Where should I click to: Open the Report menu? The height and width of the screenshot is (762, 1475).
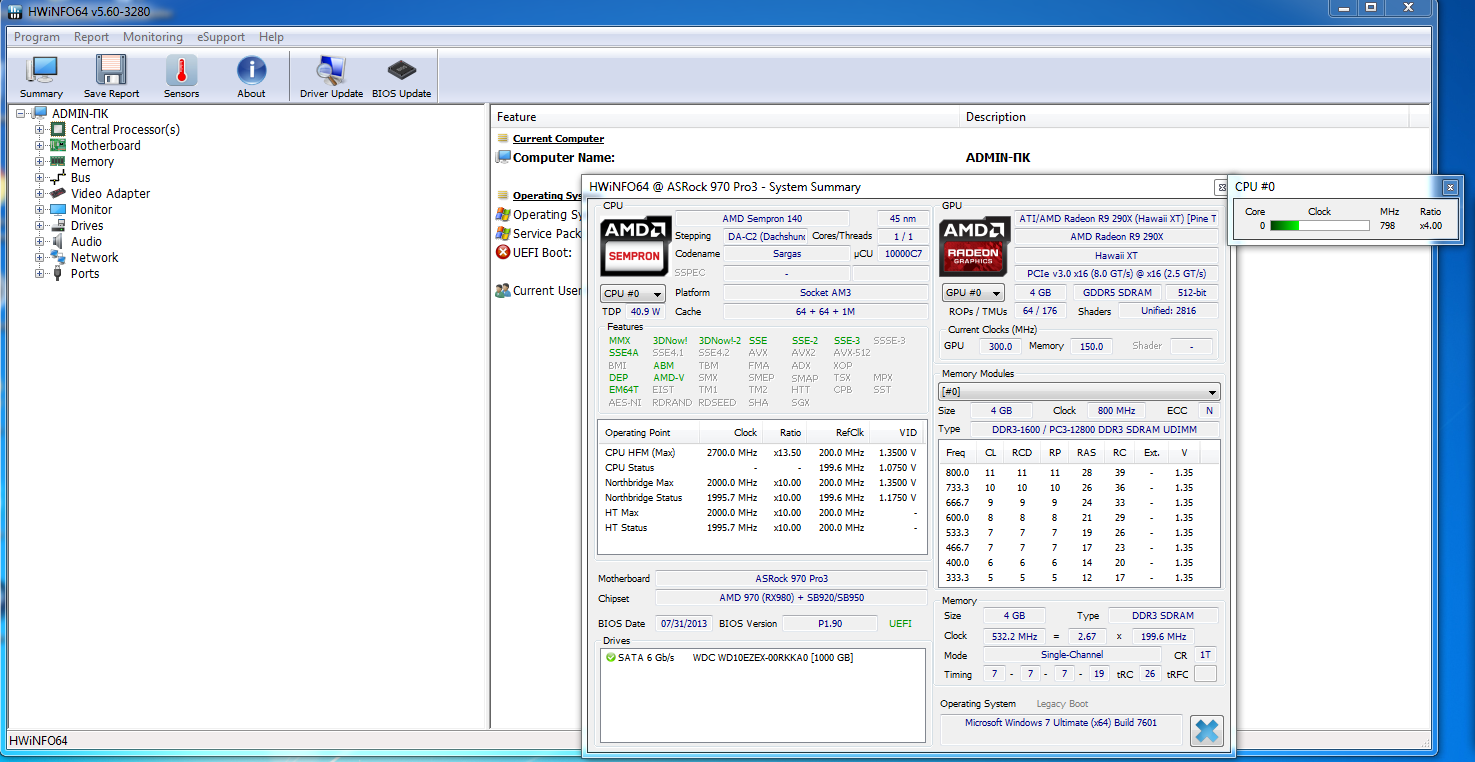tap(91, 37)
